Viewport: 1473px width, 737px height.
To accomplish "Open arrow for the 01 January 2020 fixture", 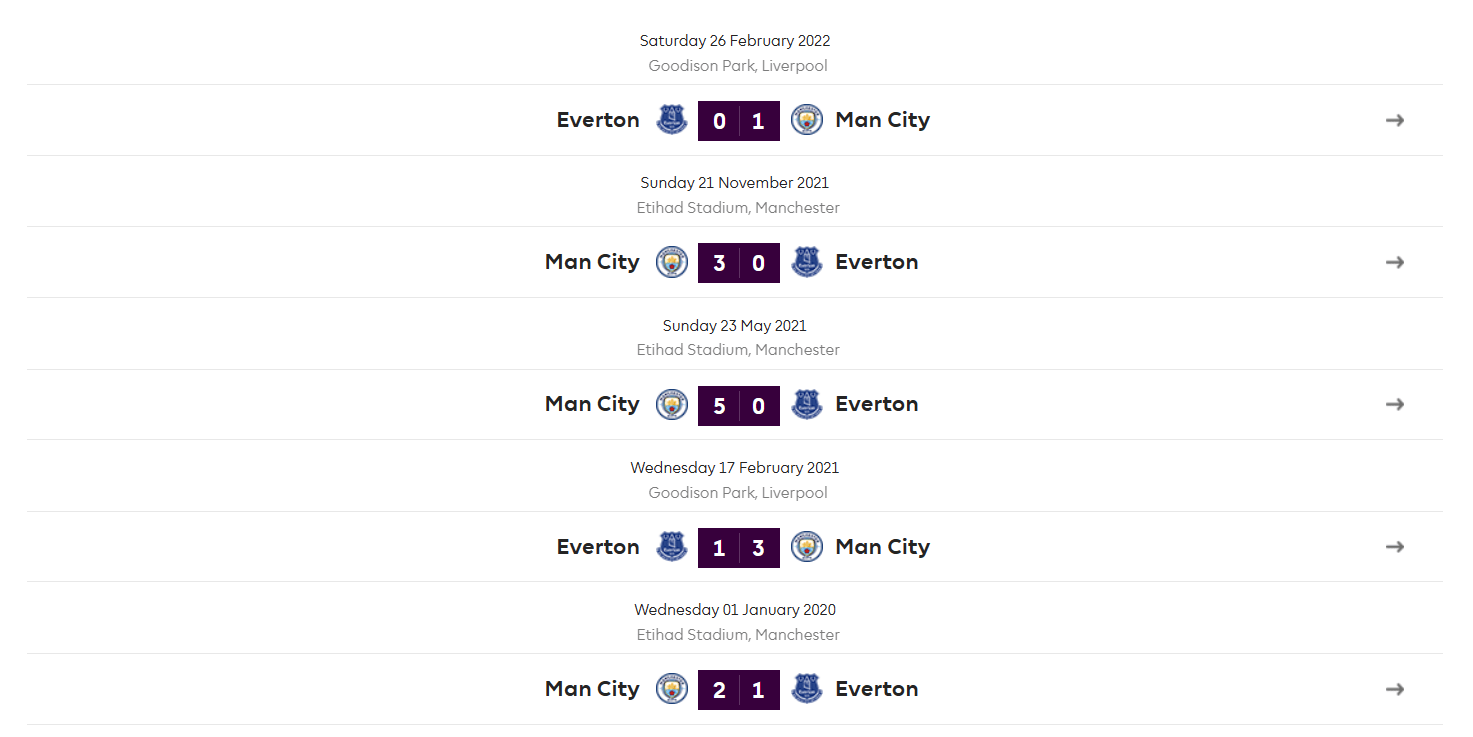I will [x=1395, y=689].
